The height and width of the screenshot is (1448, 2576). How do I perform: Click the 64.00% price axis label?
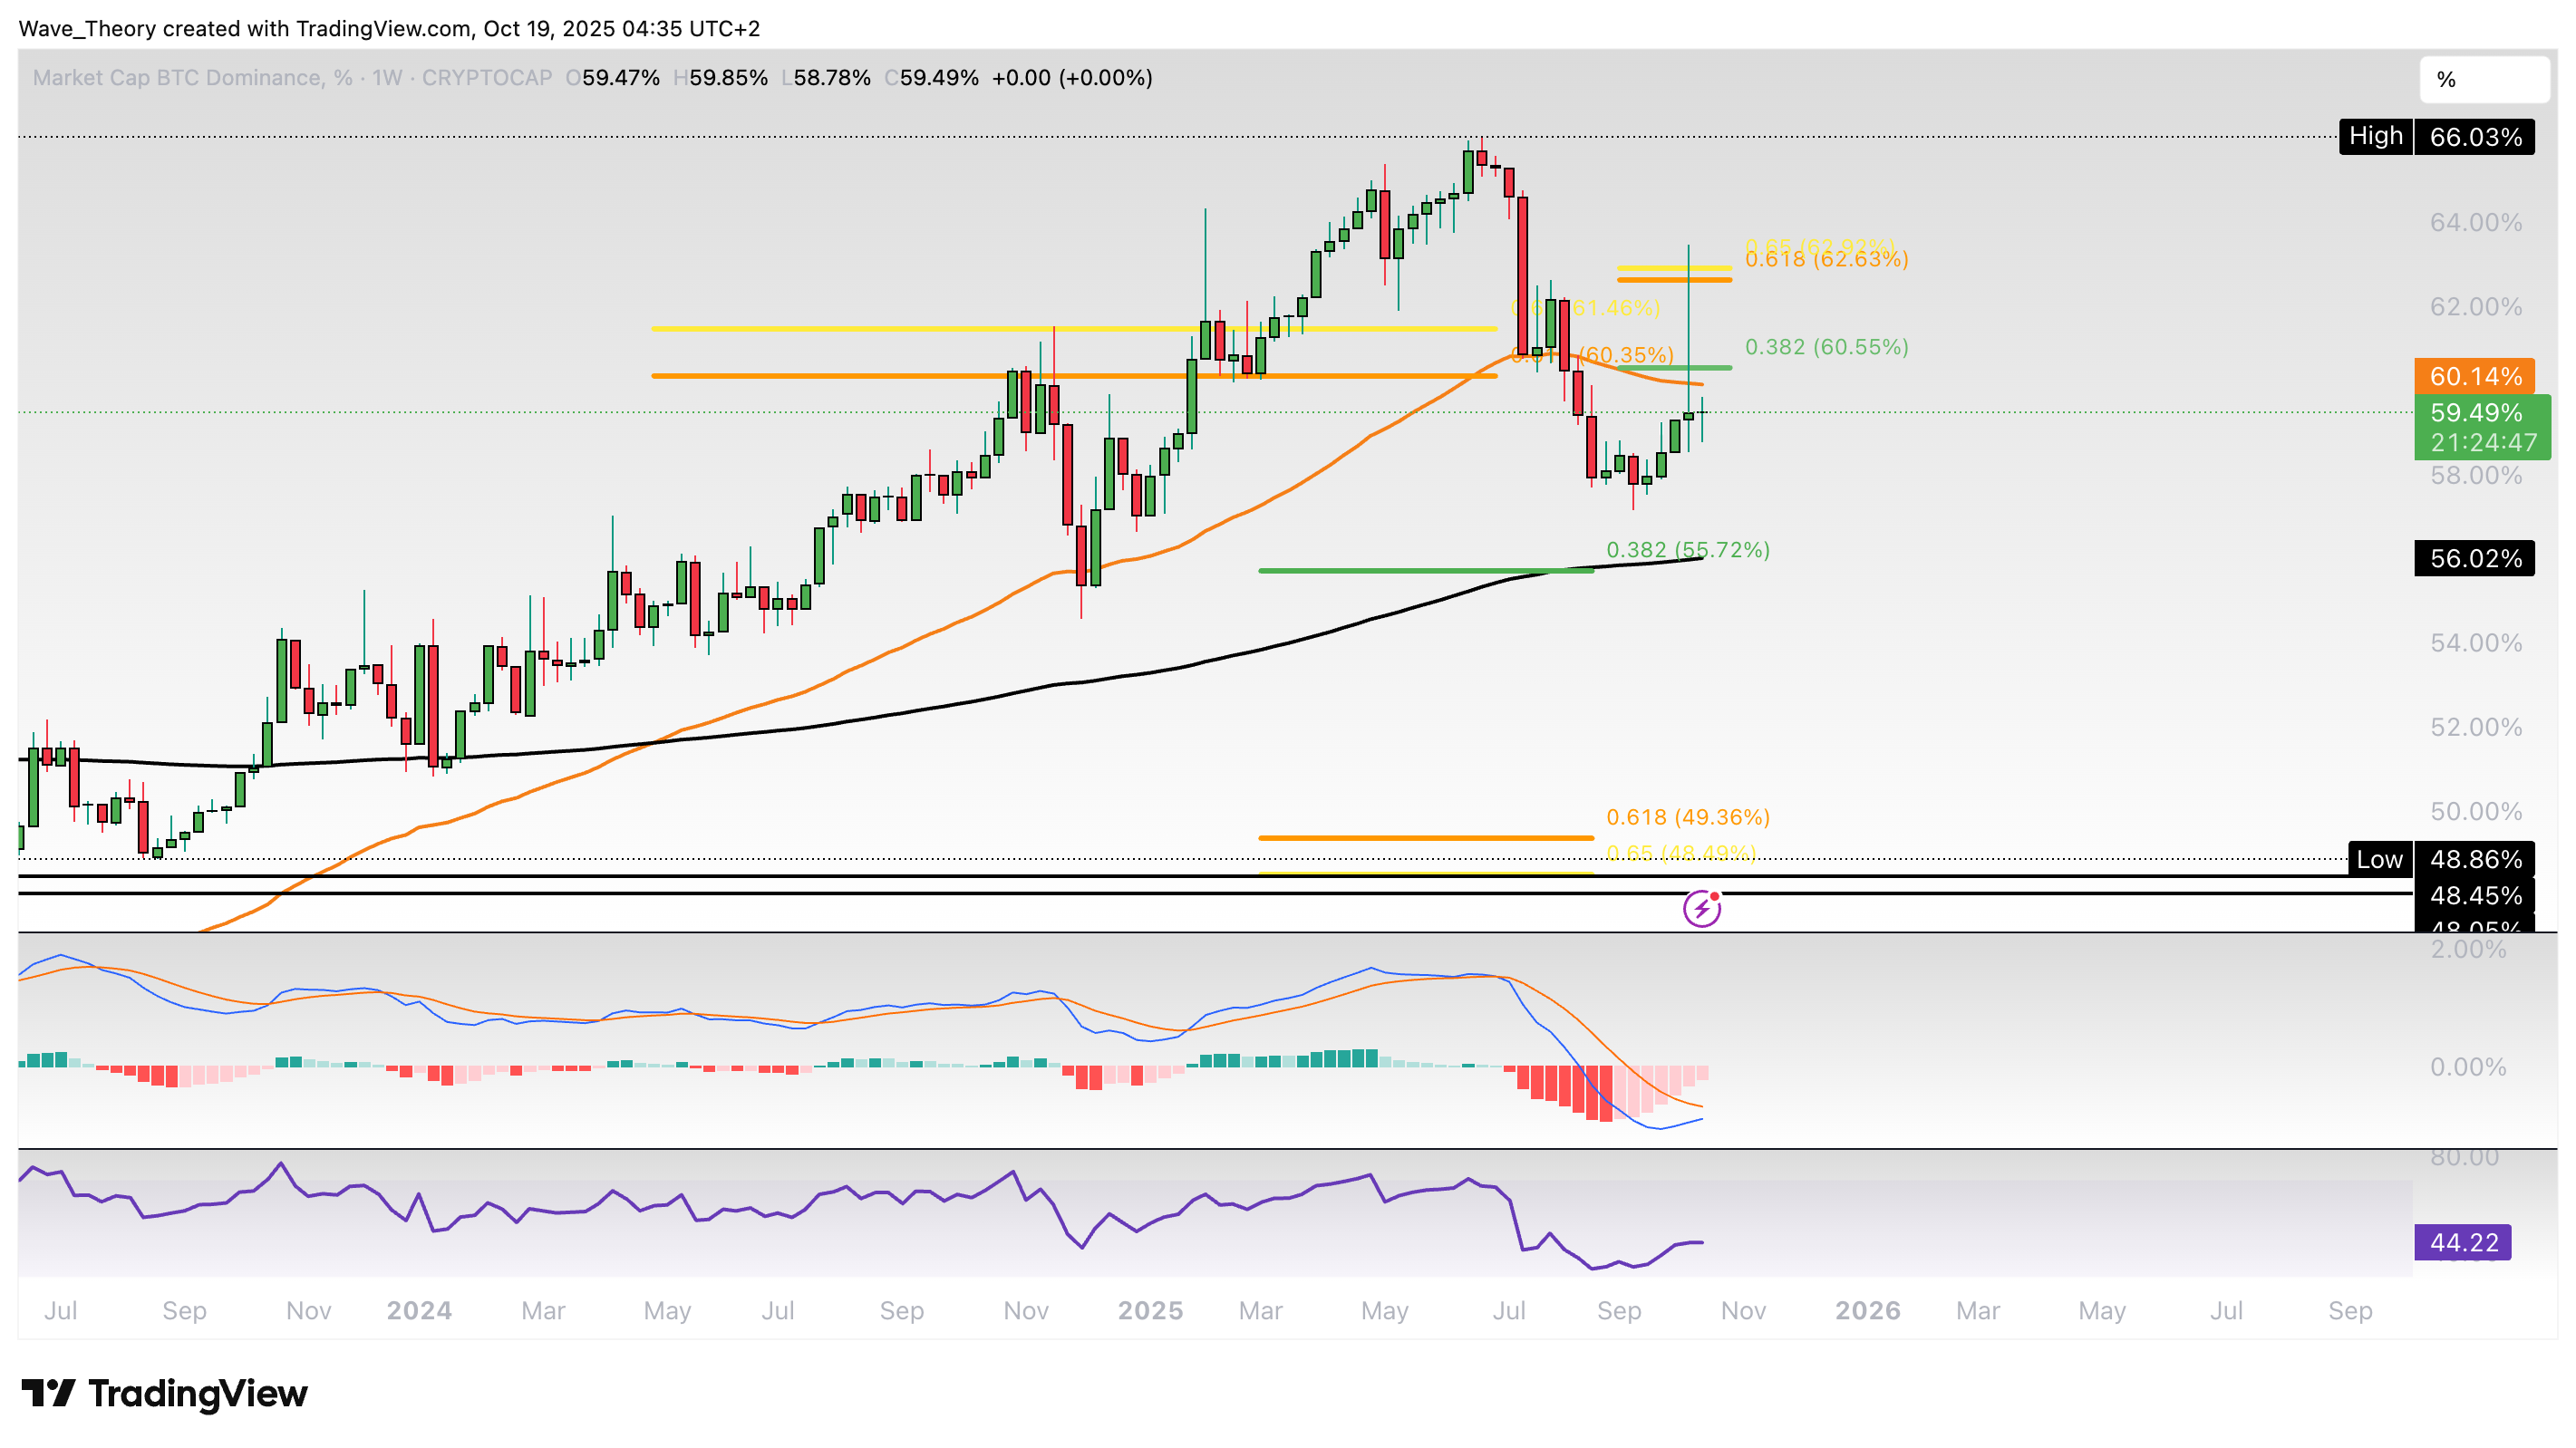(2475, 222)
